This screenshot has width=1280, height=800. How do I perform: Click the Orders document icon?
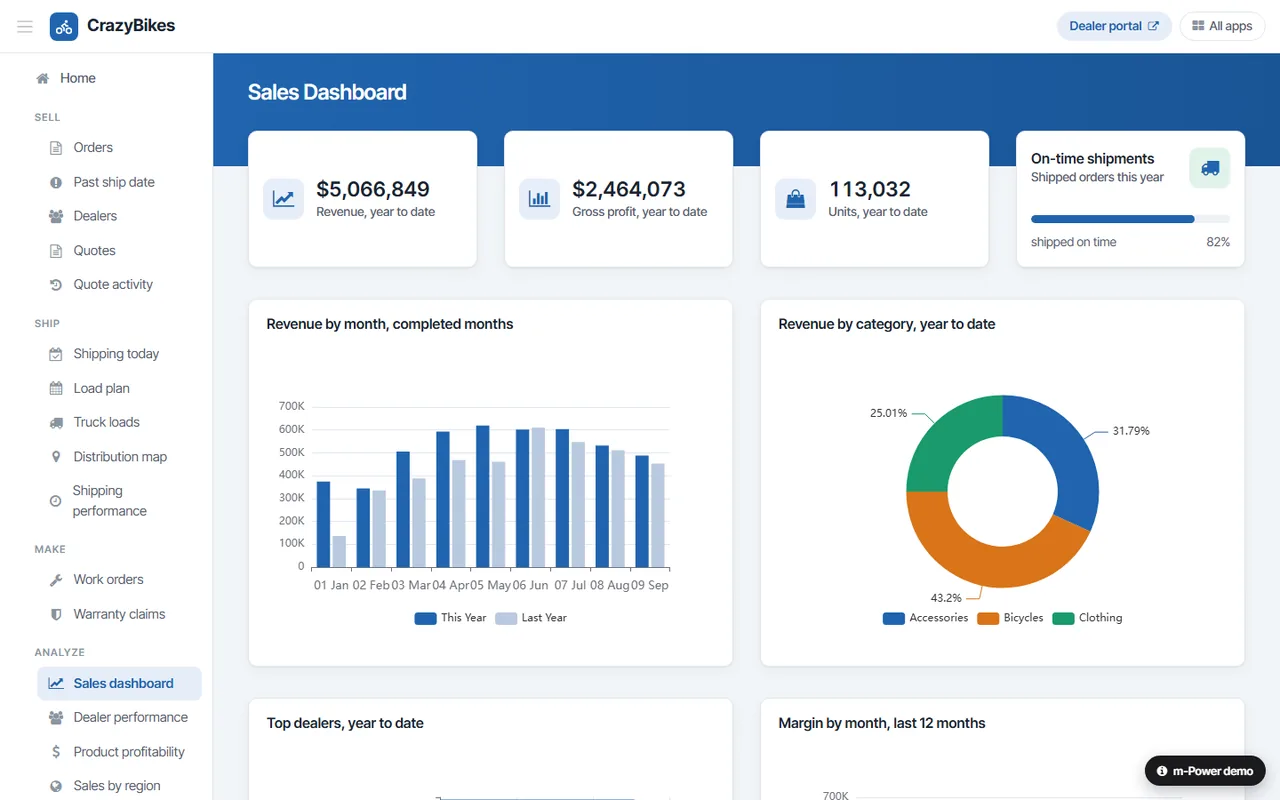(x=56, y=148)
